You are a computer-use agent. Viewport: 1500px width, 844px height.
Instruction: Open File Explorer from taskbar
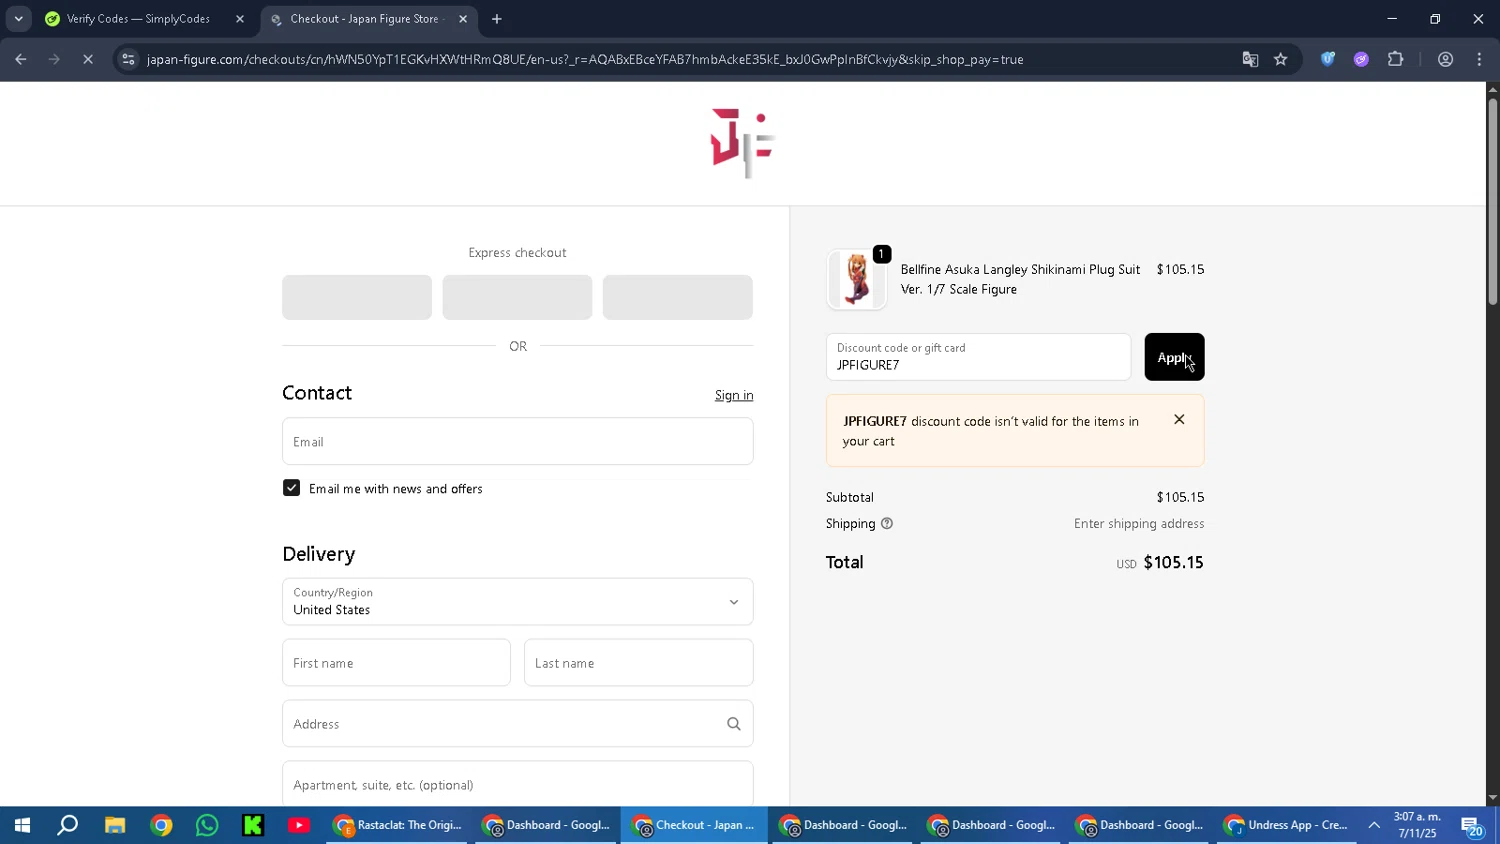pos(115,825)
